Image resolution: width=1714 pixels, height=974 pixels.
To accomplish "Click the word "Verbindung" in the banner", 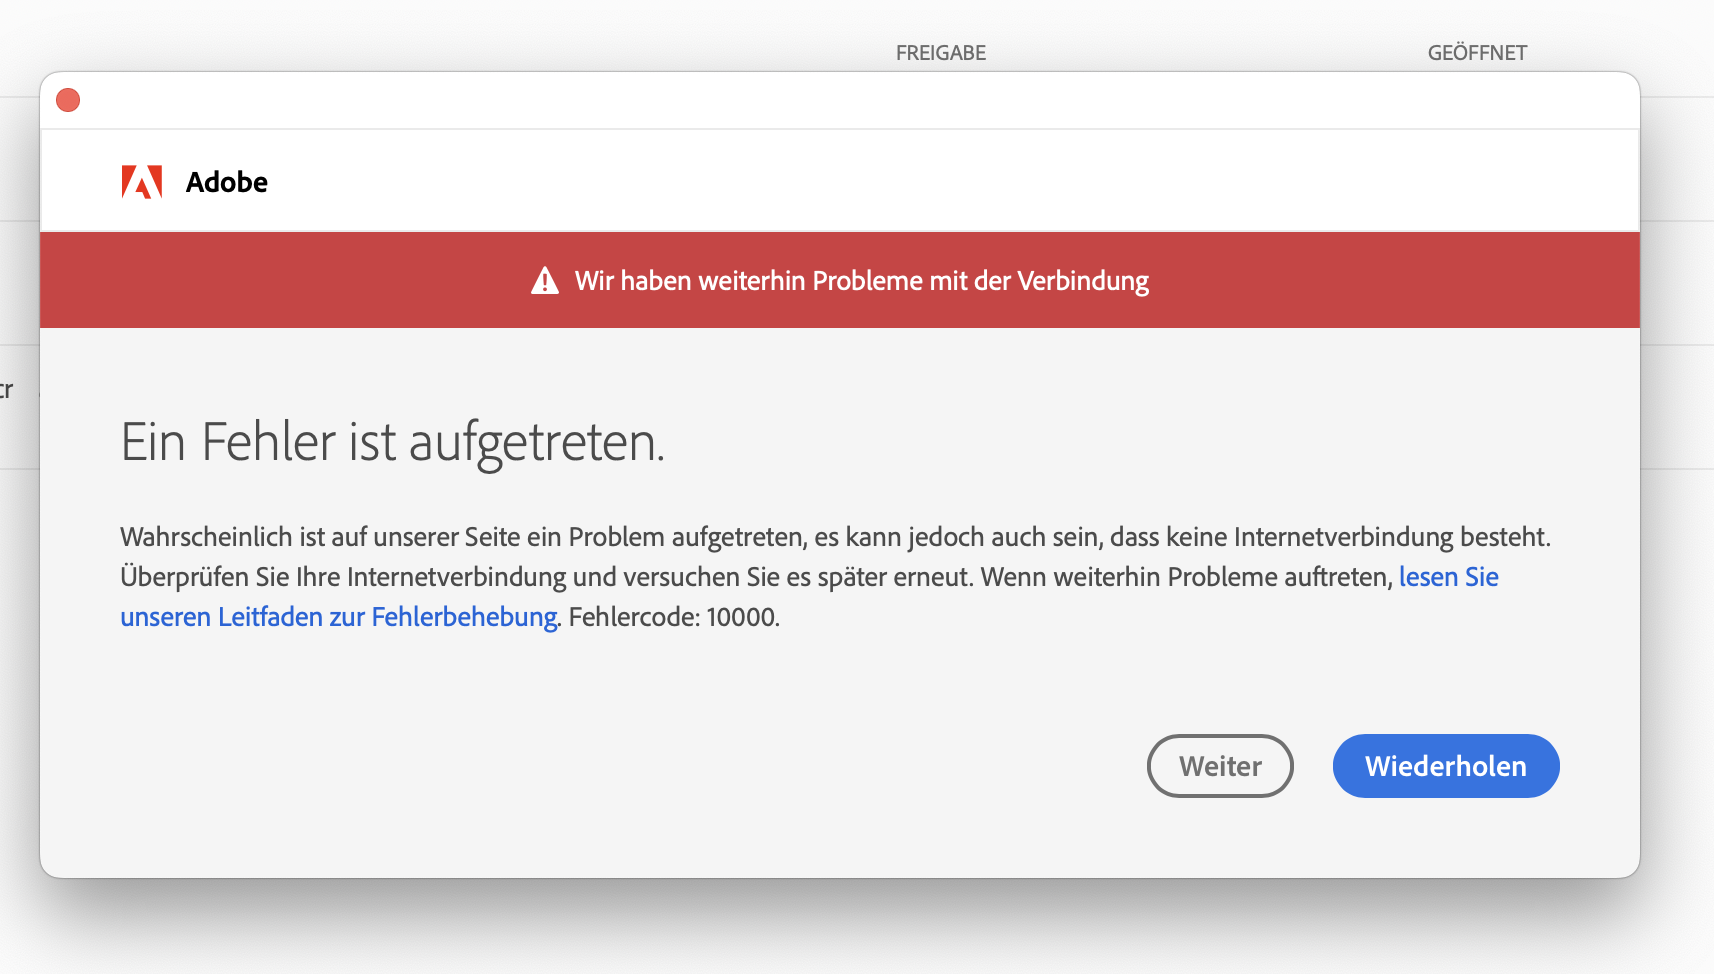I will [x=1083, y=281].
